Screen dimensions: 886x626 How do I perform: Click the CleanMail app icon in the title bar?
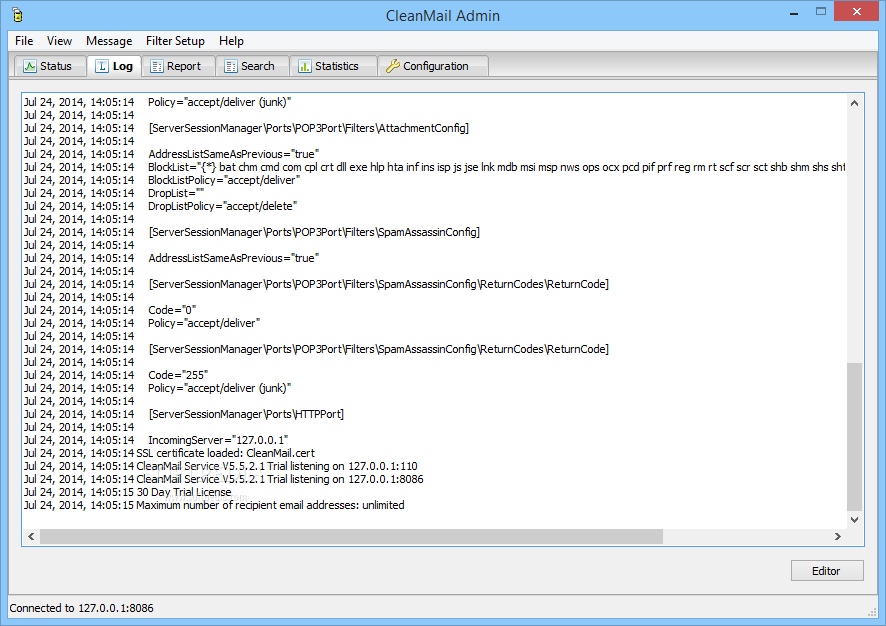17,15
